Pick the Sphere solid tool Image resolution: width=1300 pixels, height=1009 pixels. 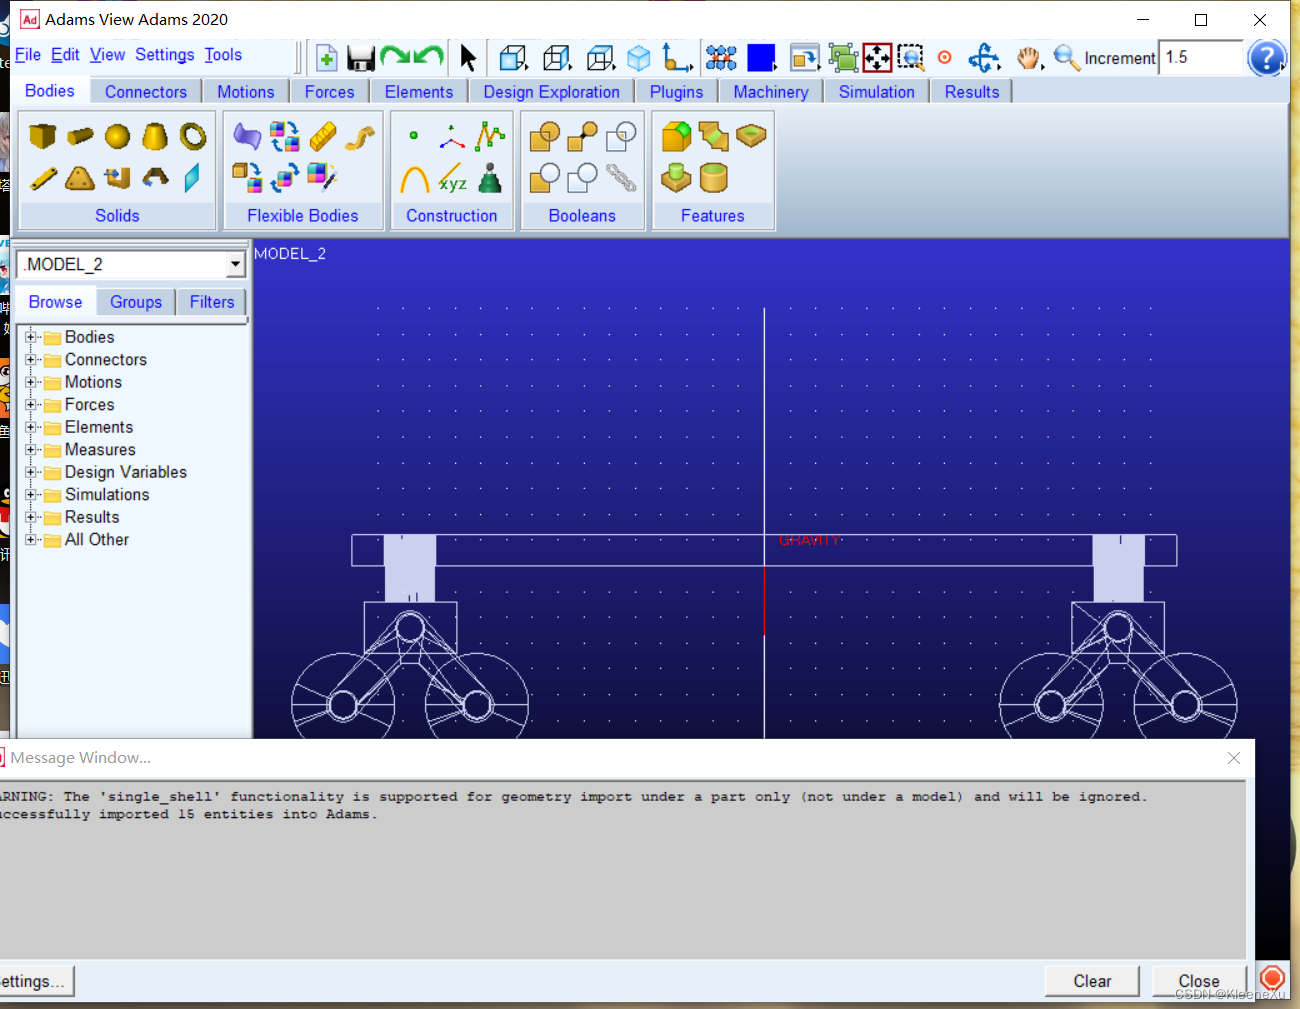[118, 136]
